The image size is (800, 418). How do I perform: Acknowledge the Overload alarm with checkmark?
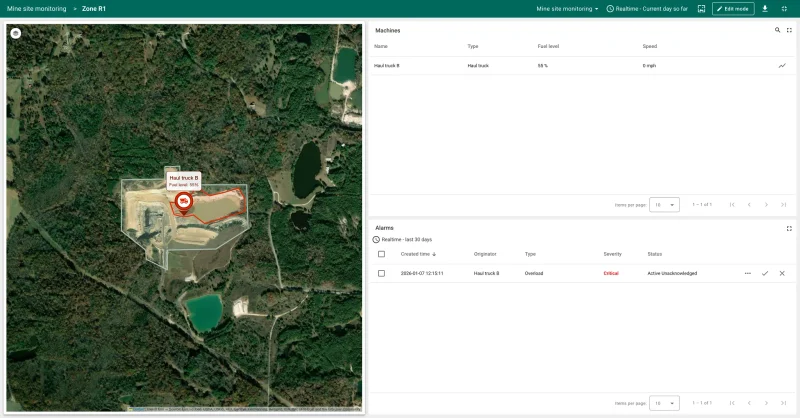pyautogui.click(x=765, y=274)
